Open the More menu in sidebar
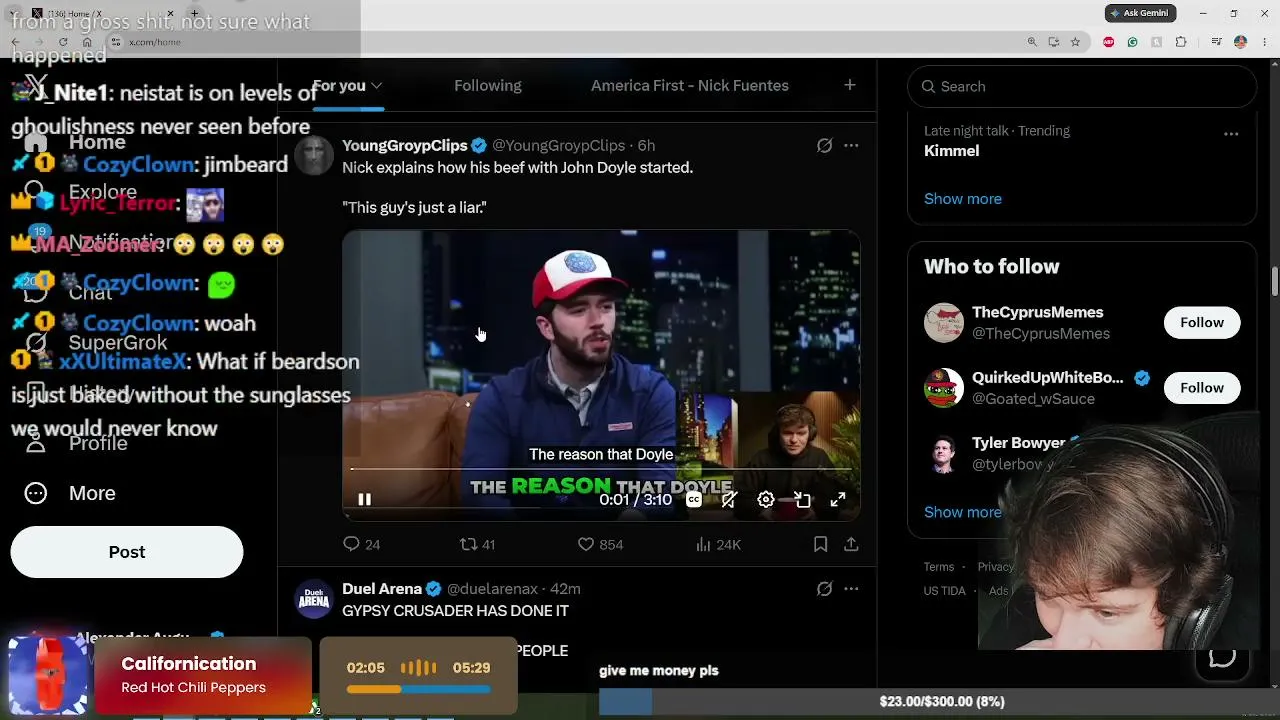 (70, 493)
